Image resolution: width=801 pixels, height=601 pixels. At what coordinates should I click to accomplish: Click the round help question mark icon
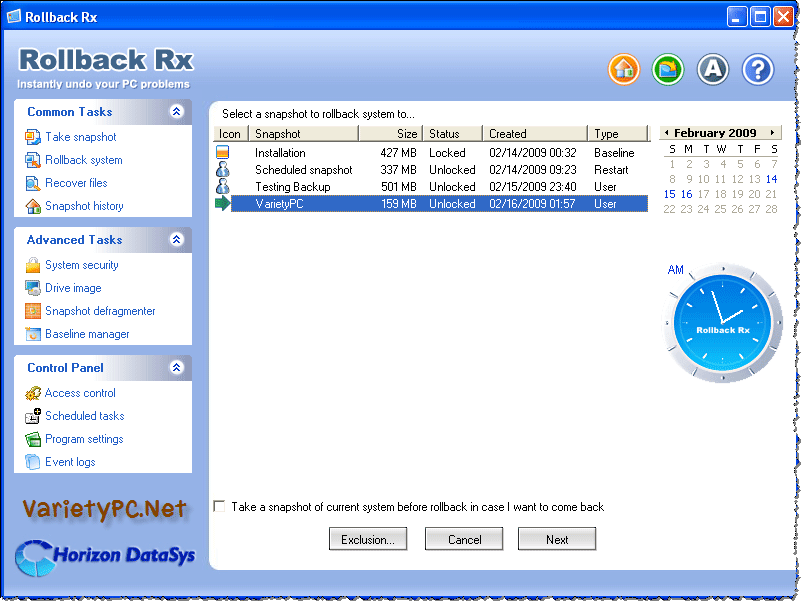(x=758, y=69)
